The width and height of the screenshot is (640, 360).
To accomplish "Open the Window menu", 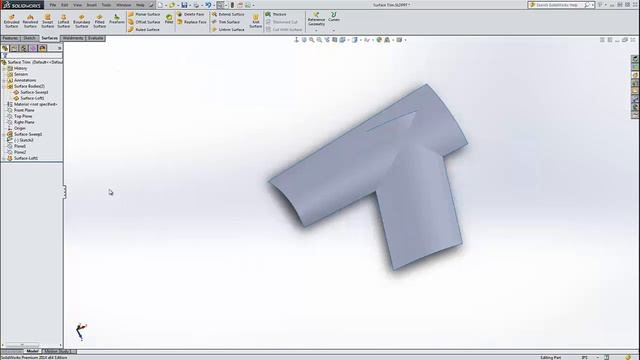I will 123,5.
